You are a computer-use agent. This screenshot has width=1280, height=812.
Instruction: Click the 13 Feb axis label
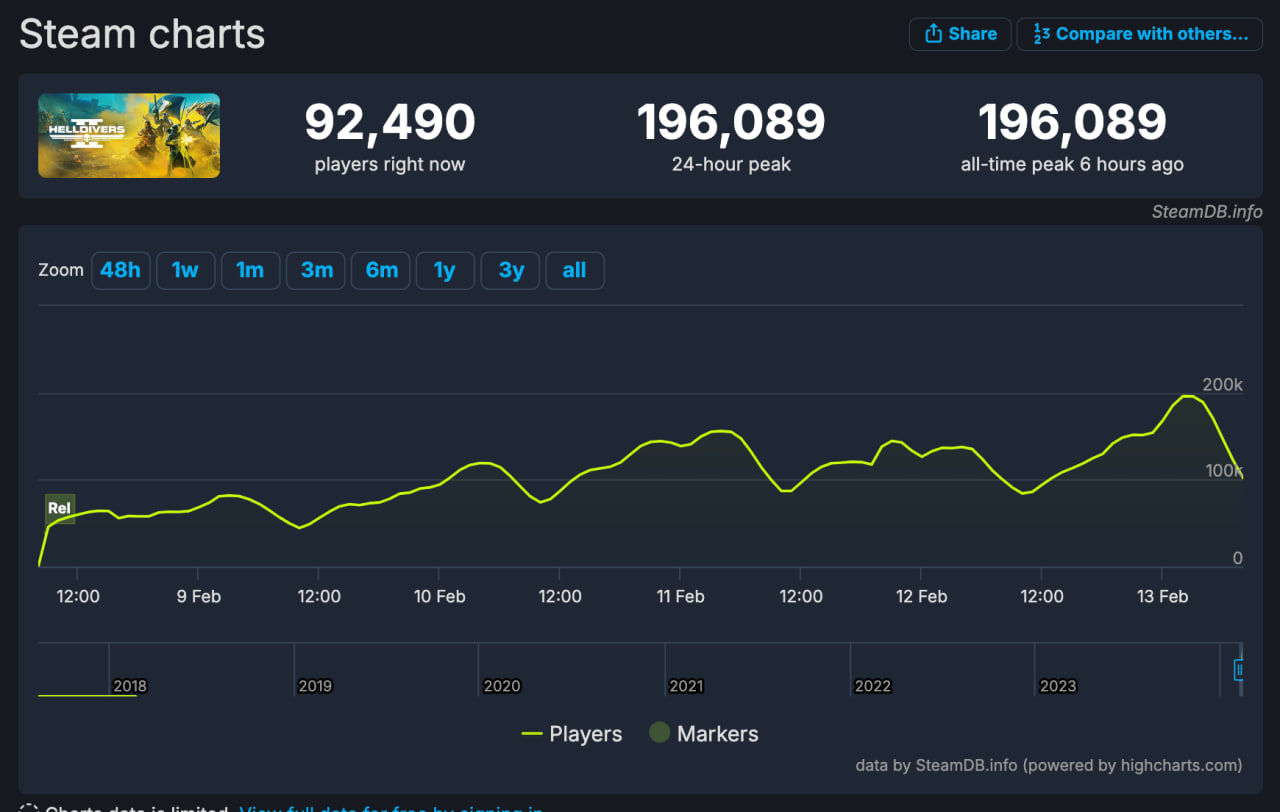click(x=1162, y=596)
